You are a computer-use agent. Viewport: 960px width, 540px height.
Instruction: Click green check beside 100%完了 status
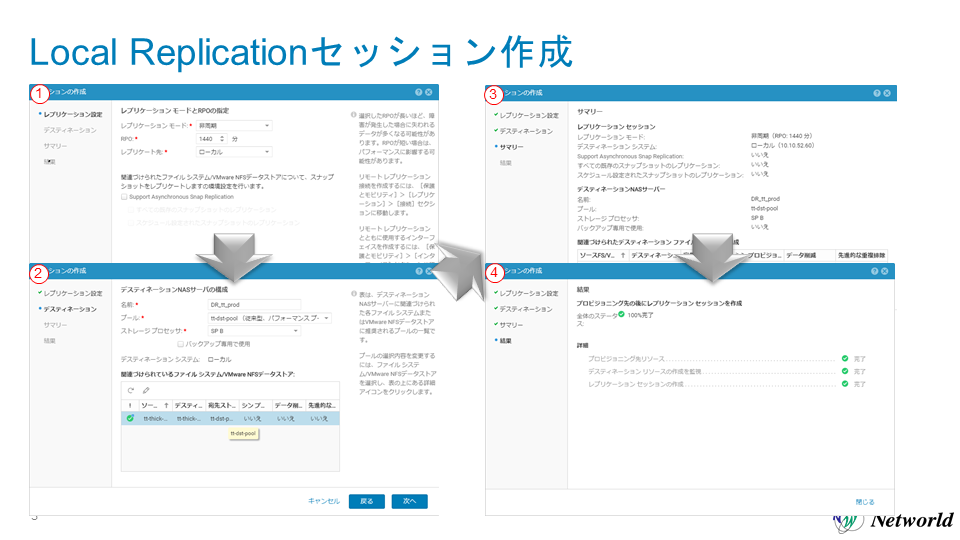click(x=621, y=314)
